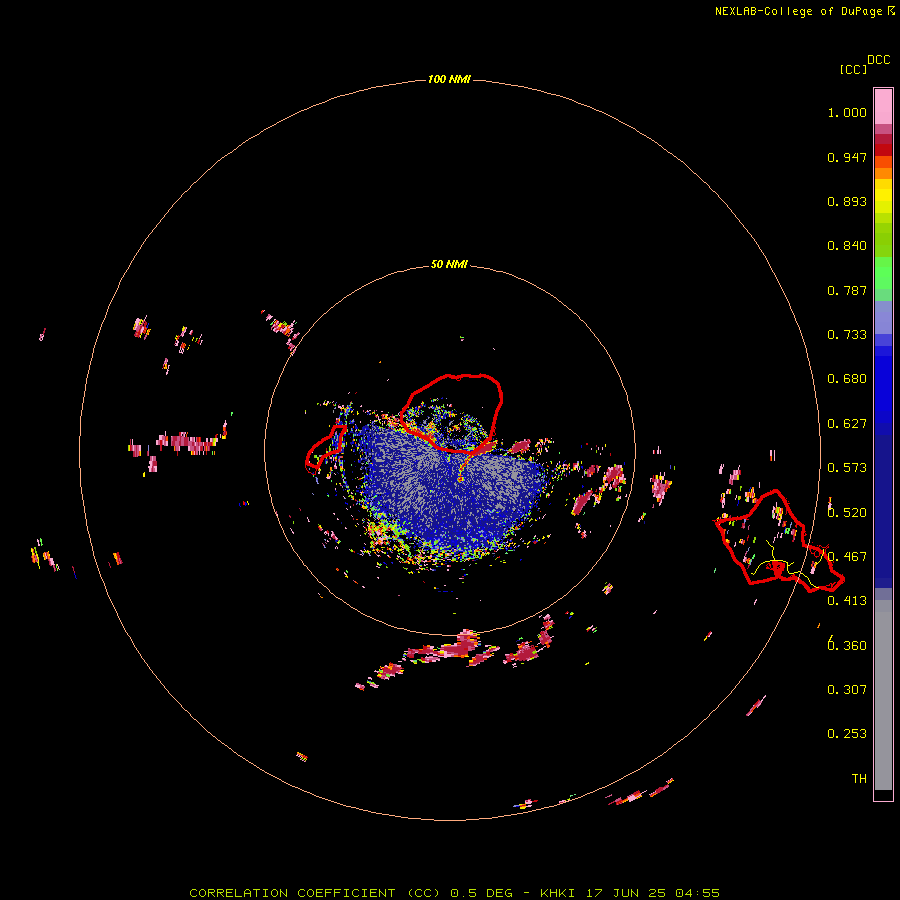
Task: Select the 0.787 color bar value
Action: (847, 290)
